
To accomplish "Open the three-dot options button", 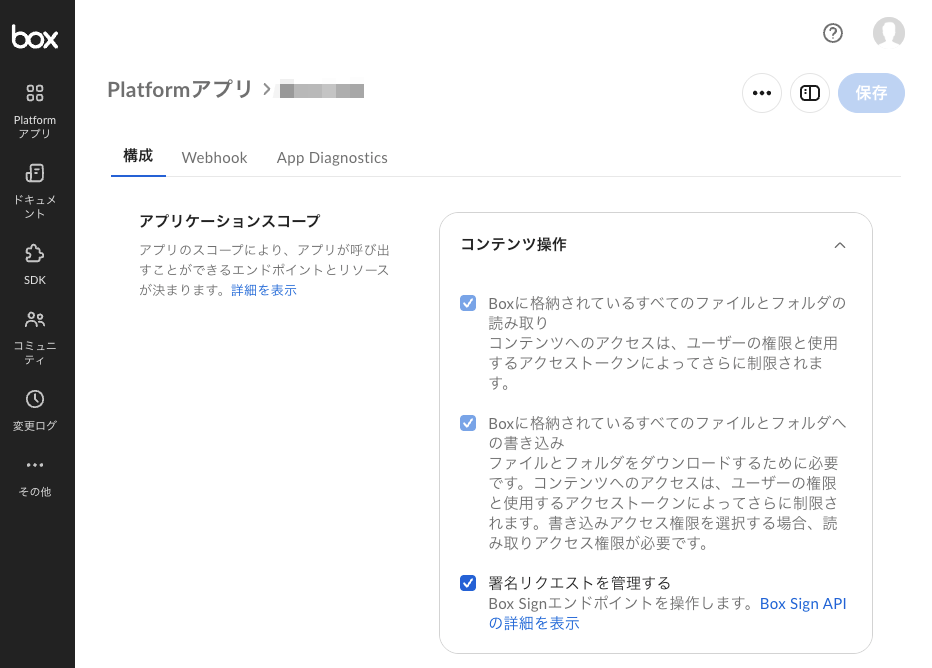I will pyautogui.click(x=762, y=93).
